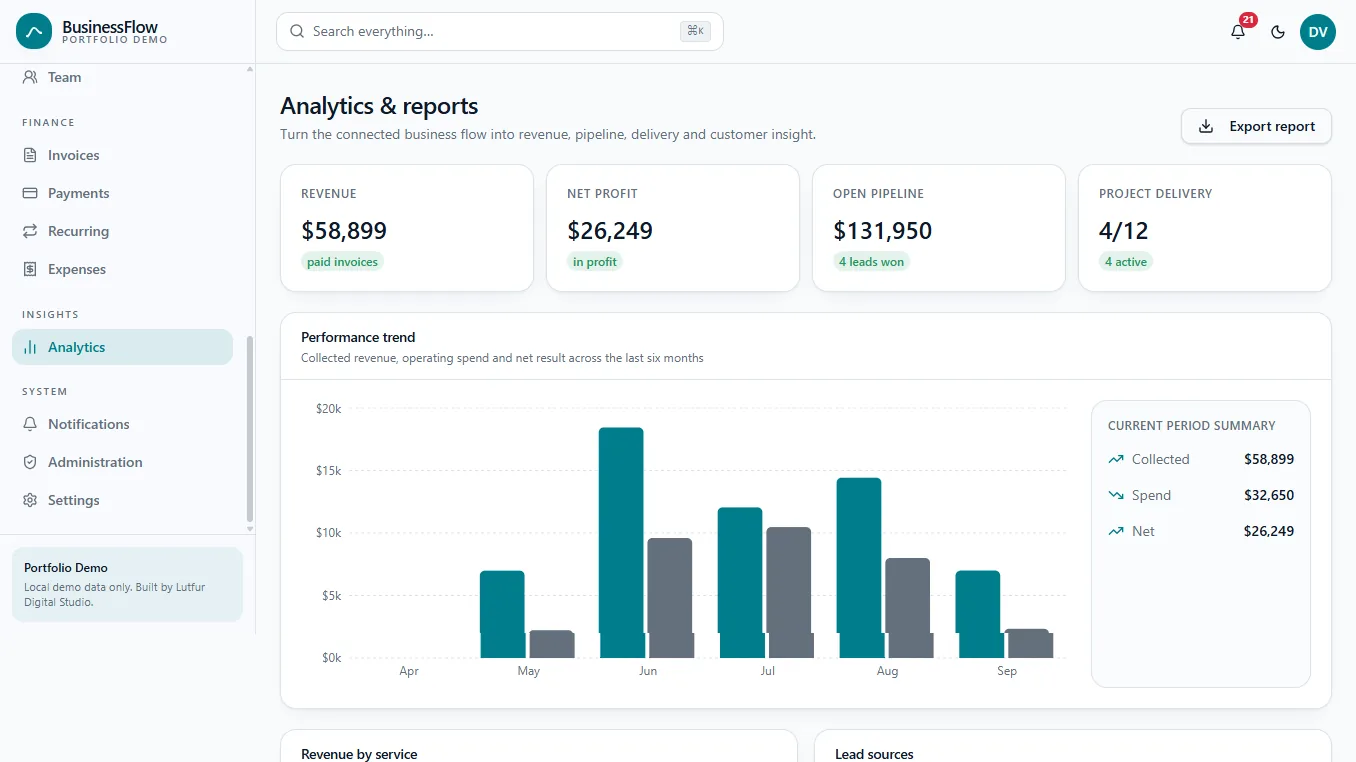Click the Expenses receipt icon
Screen dimensions: 1356x762
click(30, 269)
